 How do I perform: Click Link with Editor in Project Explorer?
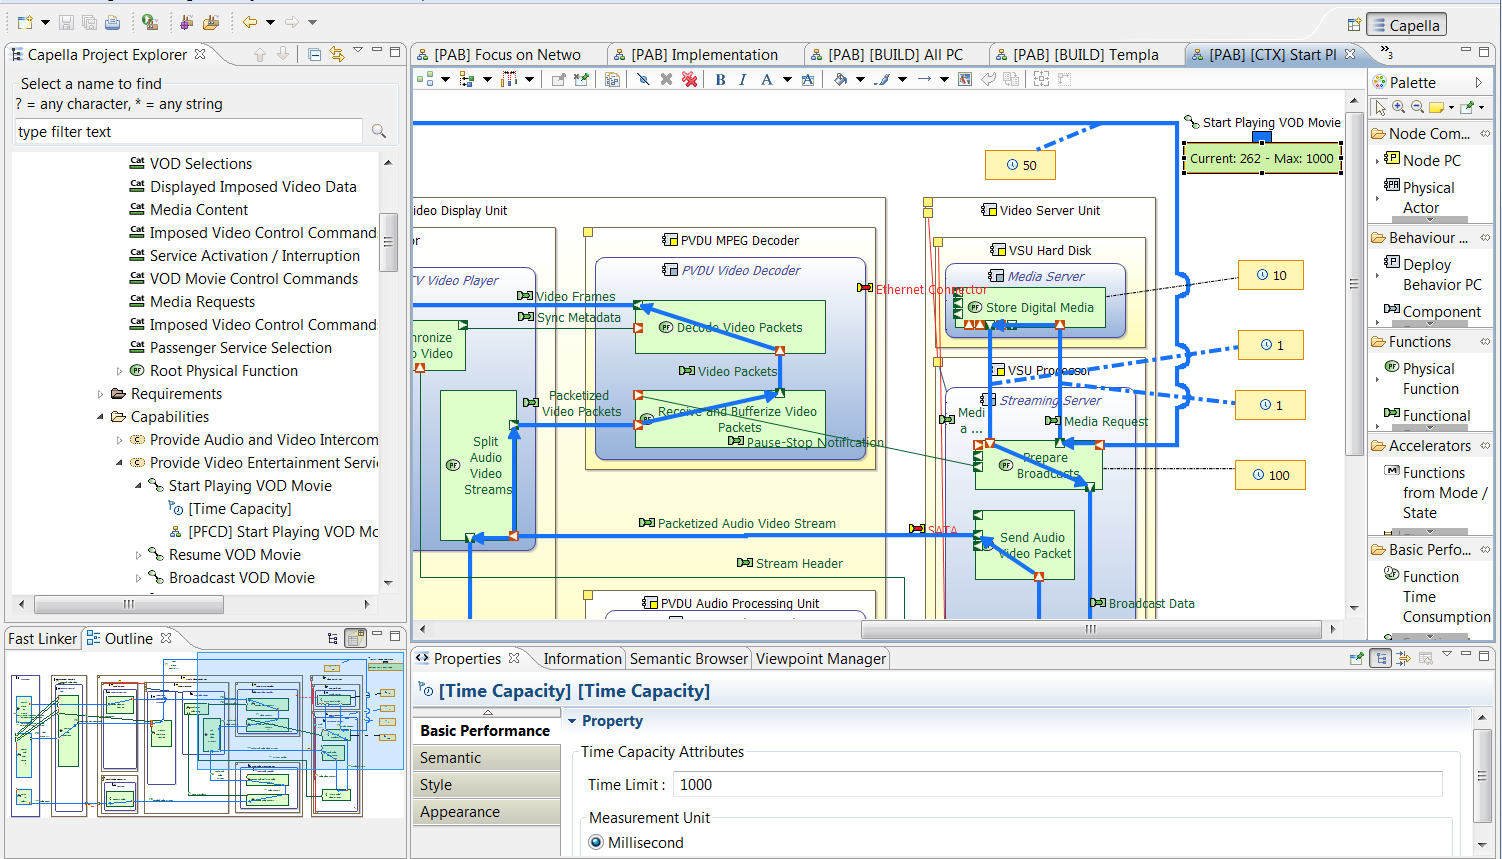coord(337,55)
